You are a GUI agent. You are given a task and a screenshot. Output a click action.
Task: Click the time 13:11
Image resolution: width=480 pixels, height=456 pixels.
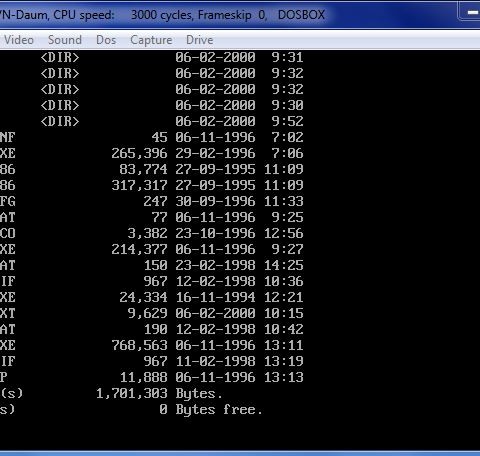tap(284, 345)
